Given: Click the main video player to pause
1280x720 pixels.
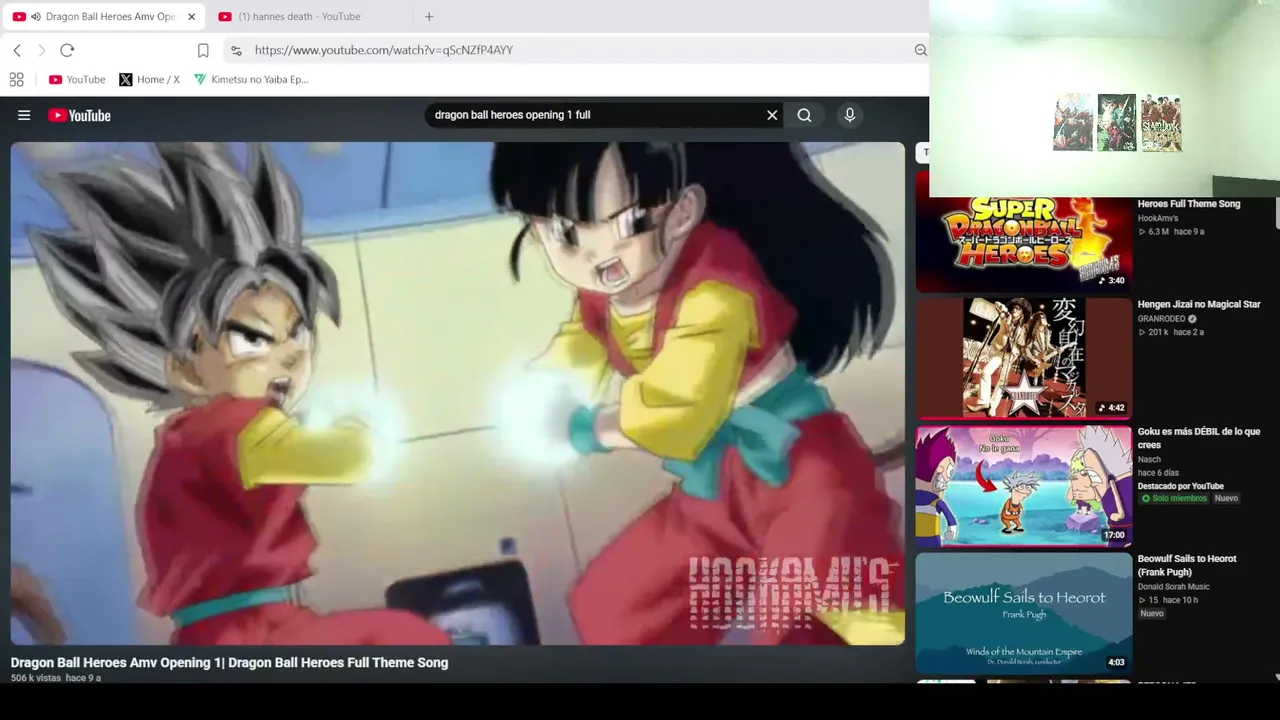Looking at the screenshot, I should click(x=458, y=393).
